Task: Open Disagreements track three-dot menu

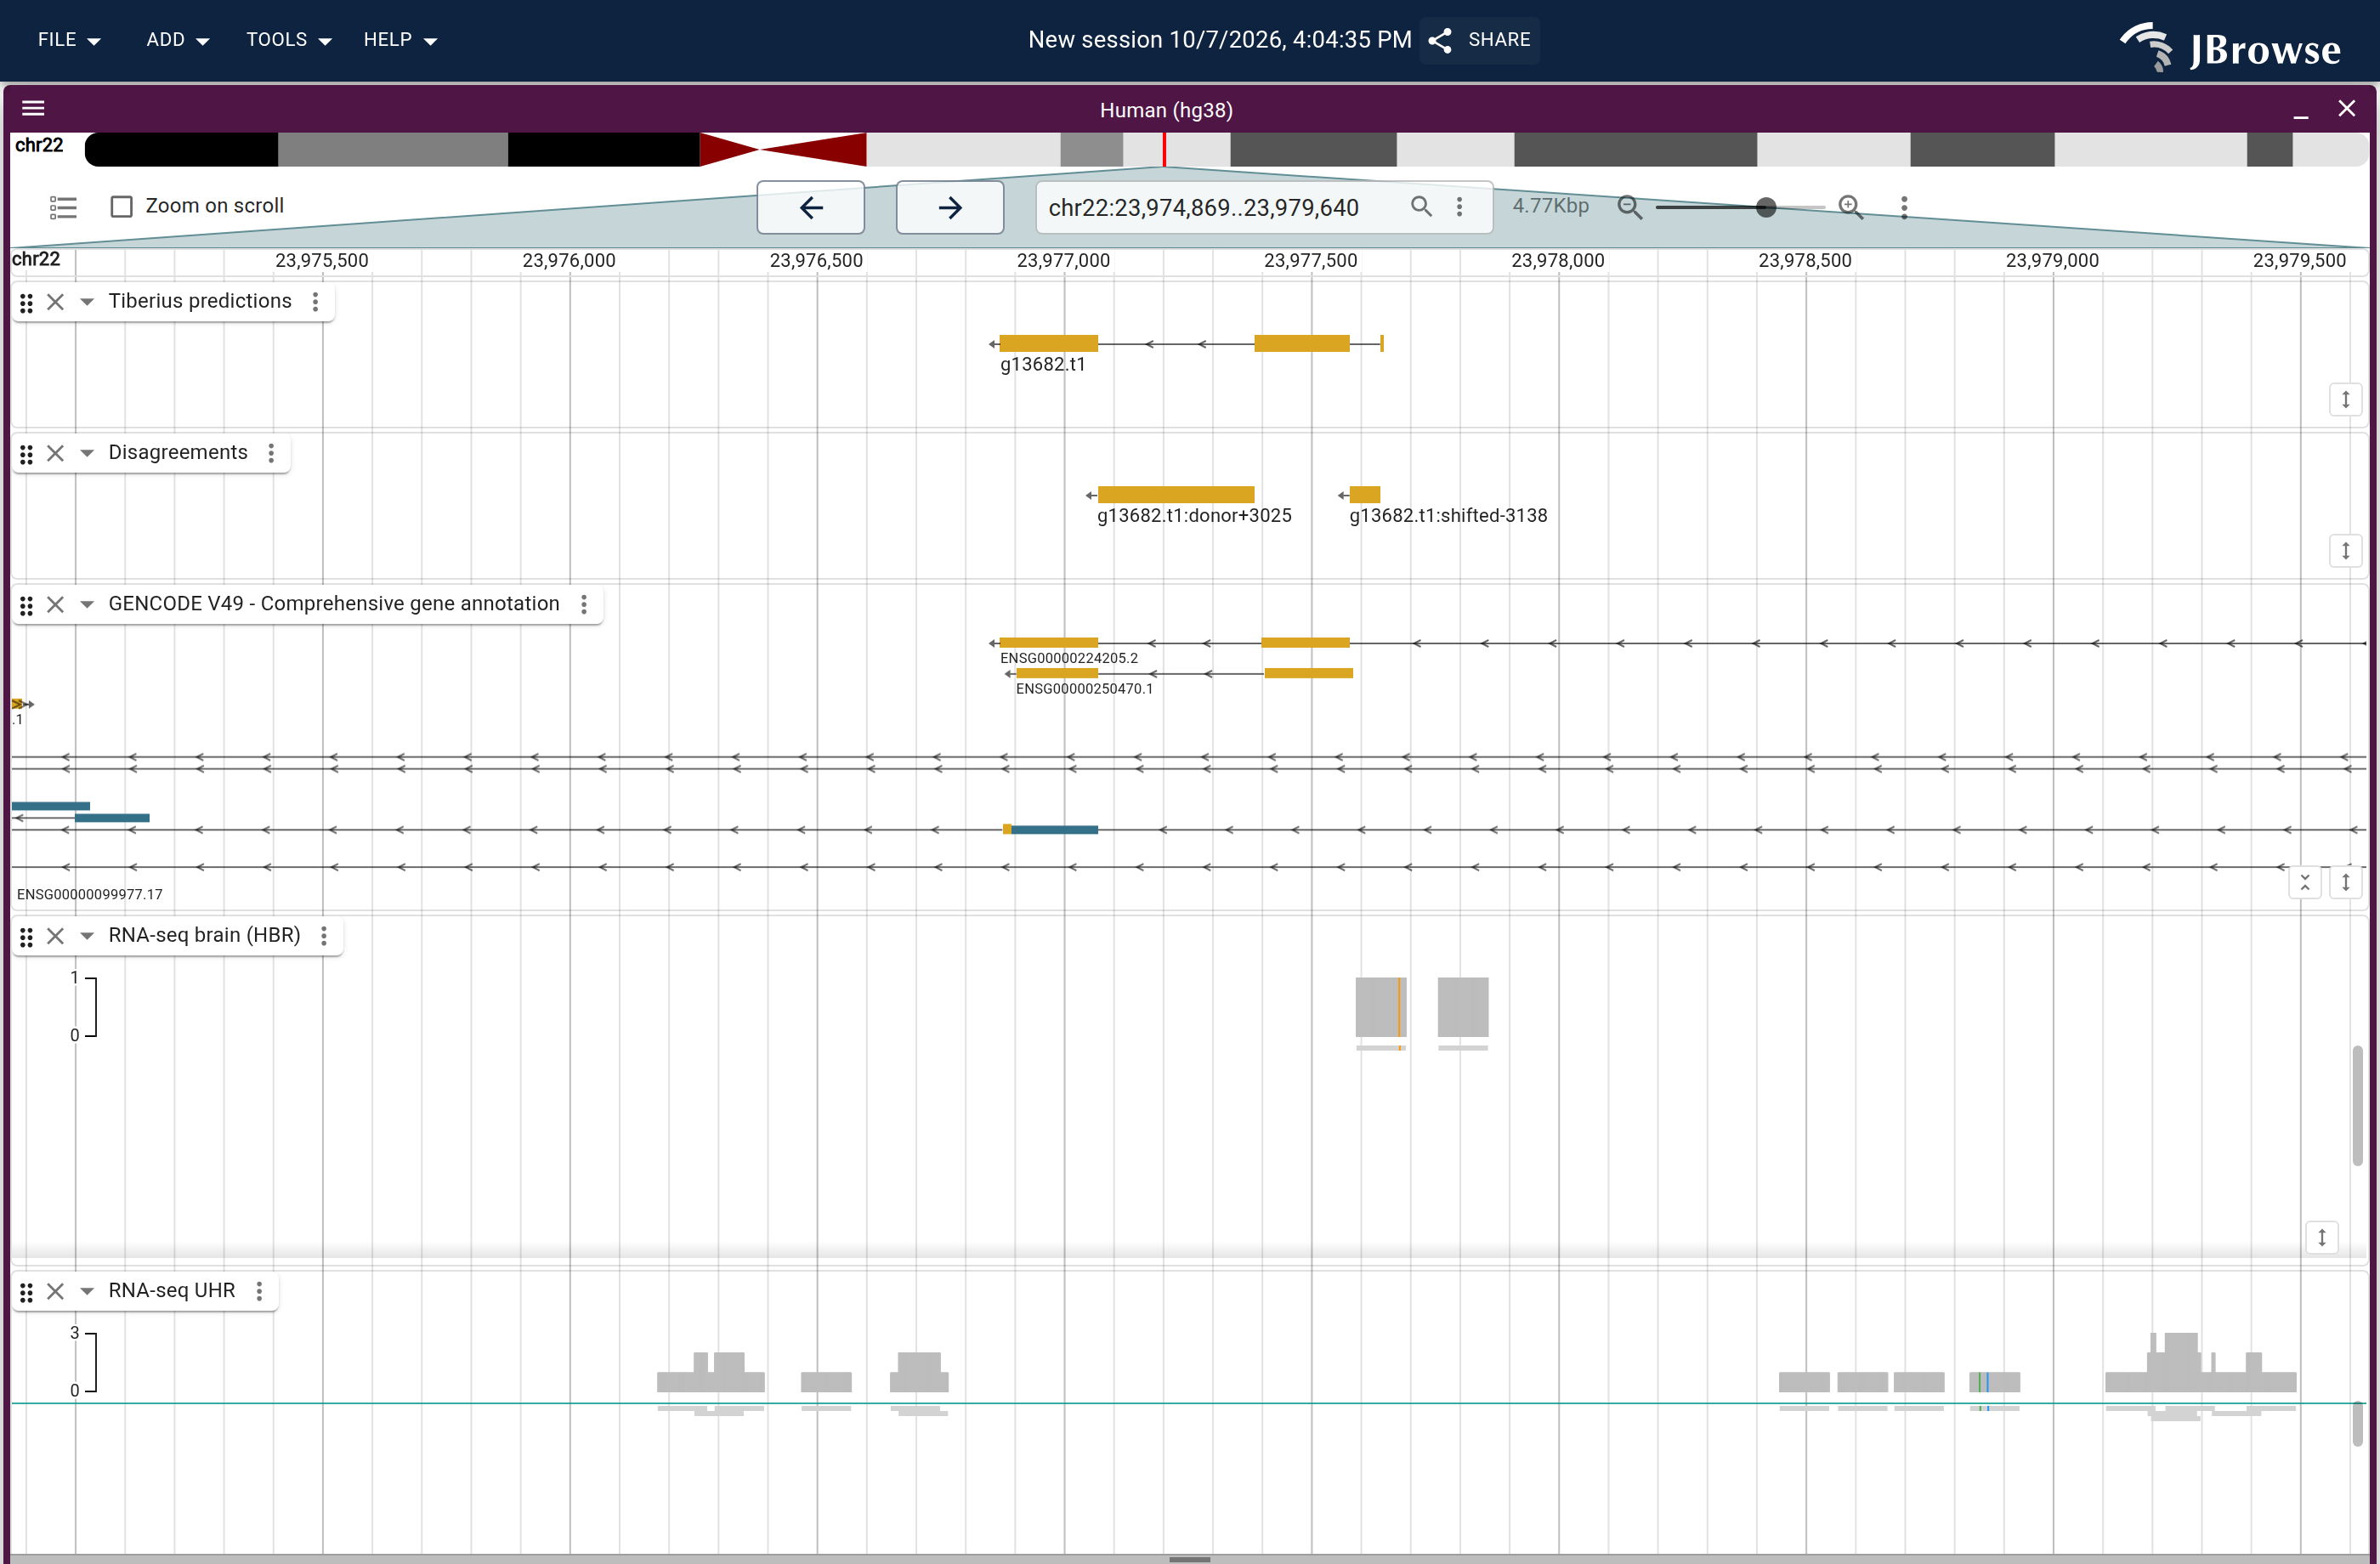Action: pyautogui.click(x=271, y=453)
